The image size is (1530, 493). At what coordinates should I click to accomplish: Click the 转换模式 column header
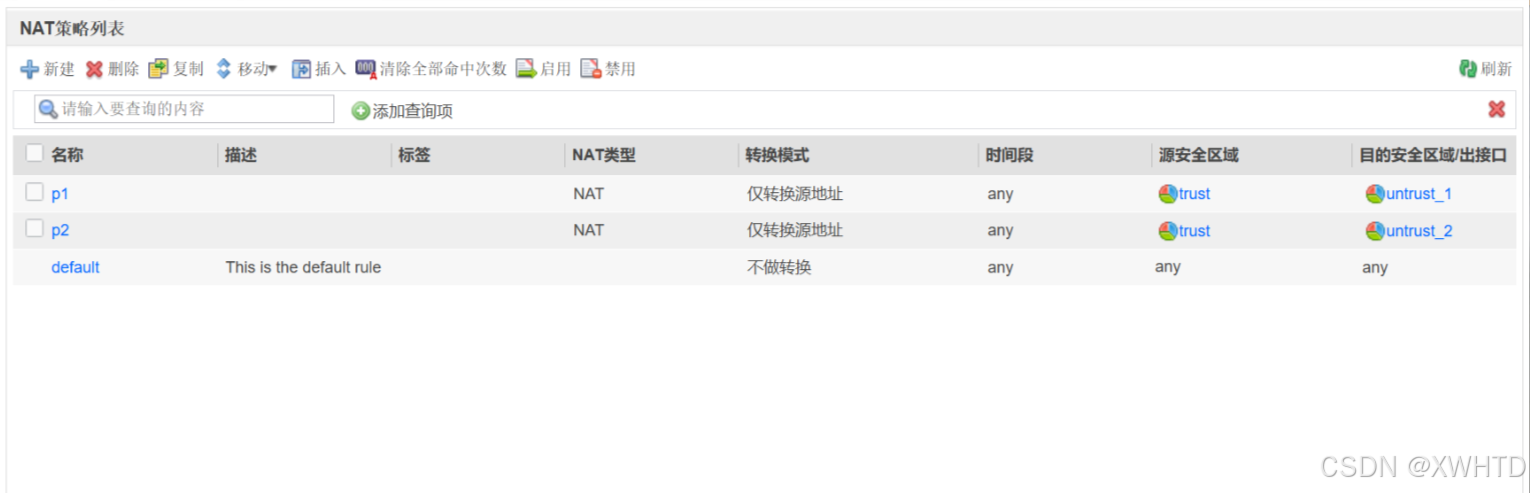(777, 155)
